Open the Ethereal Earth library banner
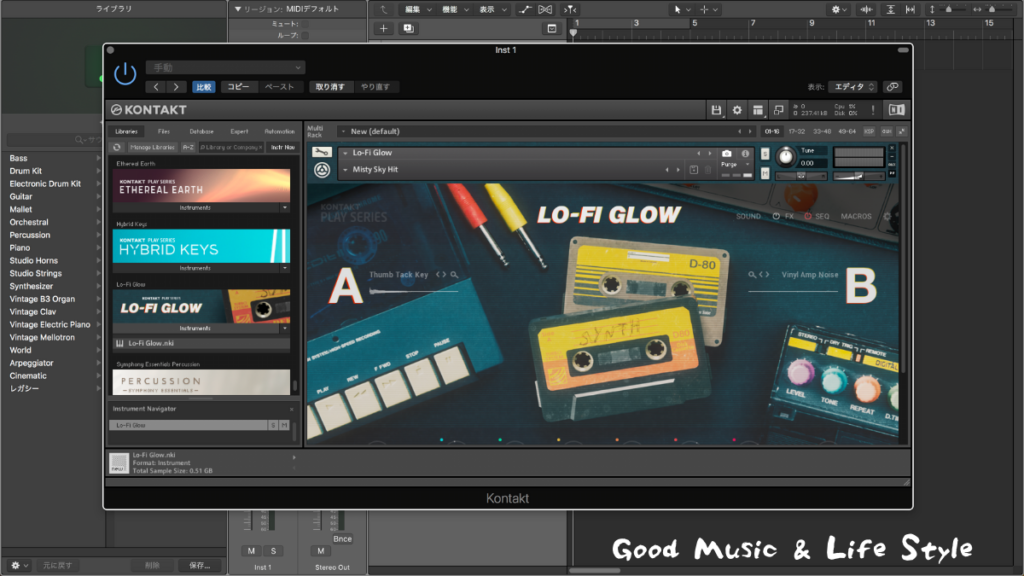Screen dimensions: 1024x576 click(201, 185)
